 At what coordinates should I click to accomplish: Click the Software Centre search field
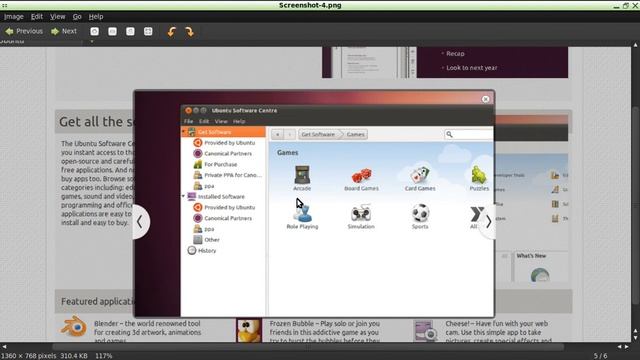(x=469, y=134)
